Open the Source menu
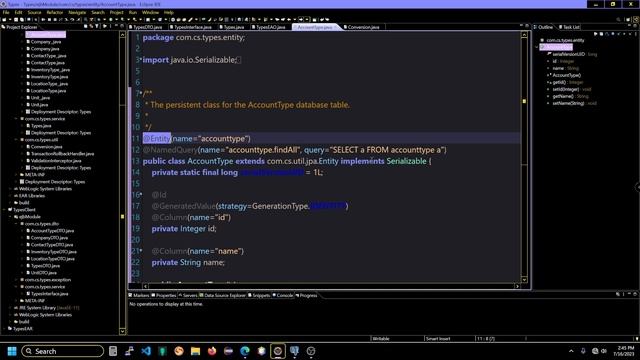640x360 pixels. coord(34,12)
